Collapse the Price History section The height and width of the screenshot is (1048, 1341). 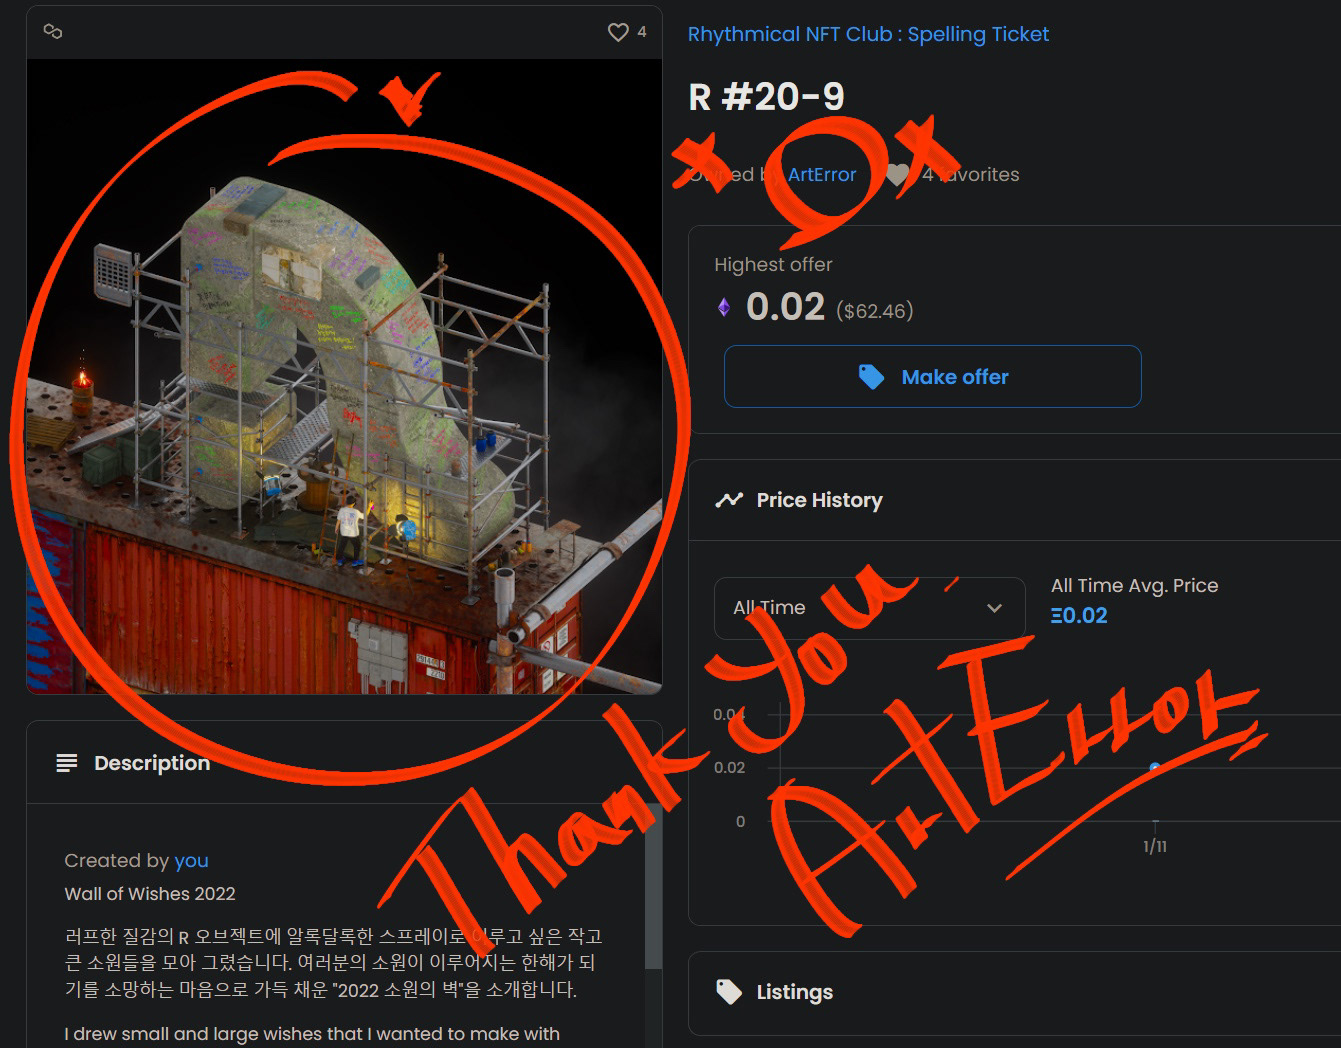click(x=1014, y=500)
